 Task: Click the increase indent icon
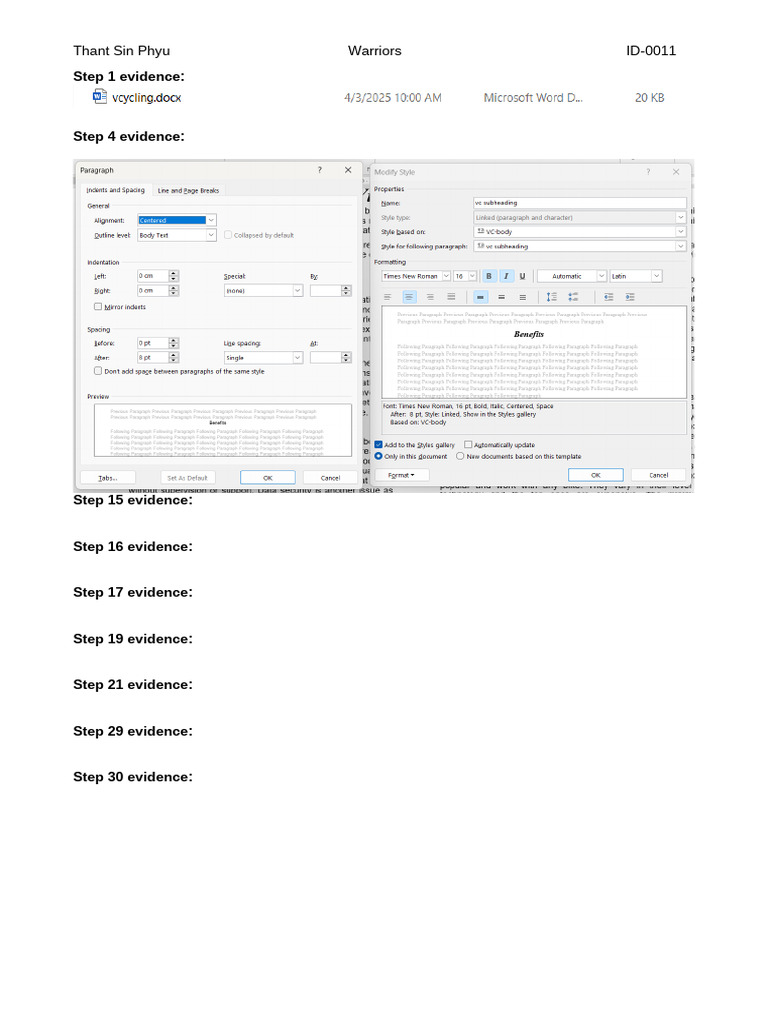click(x=630, y=297)
